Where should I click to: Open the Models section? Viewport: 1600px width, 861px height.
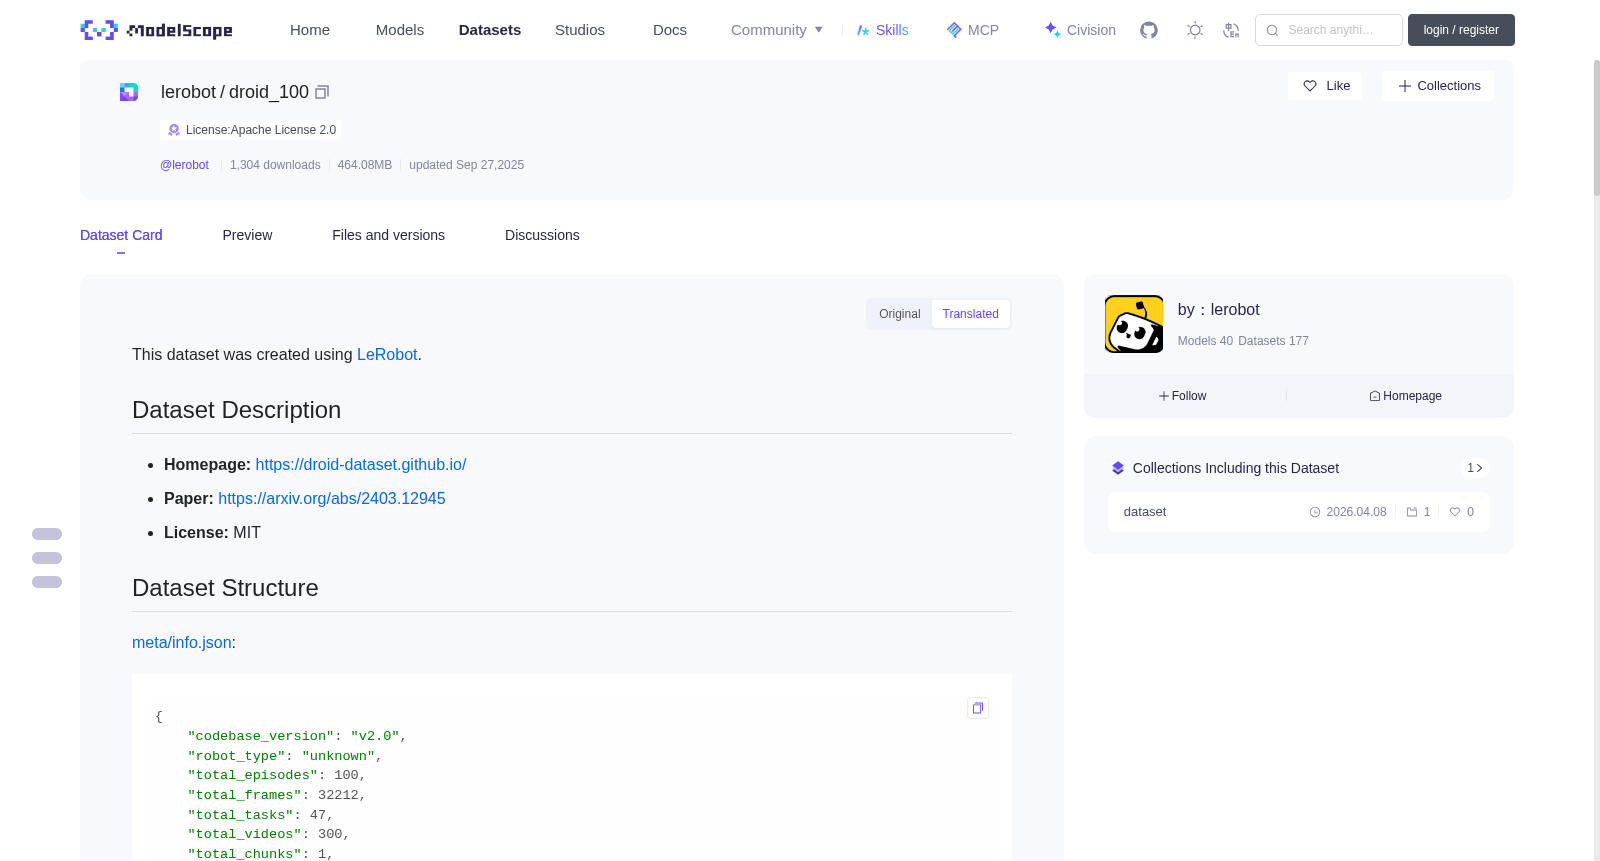pyautogui.click(x=400, y=30)
